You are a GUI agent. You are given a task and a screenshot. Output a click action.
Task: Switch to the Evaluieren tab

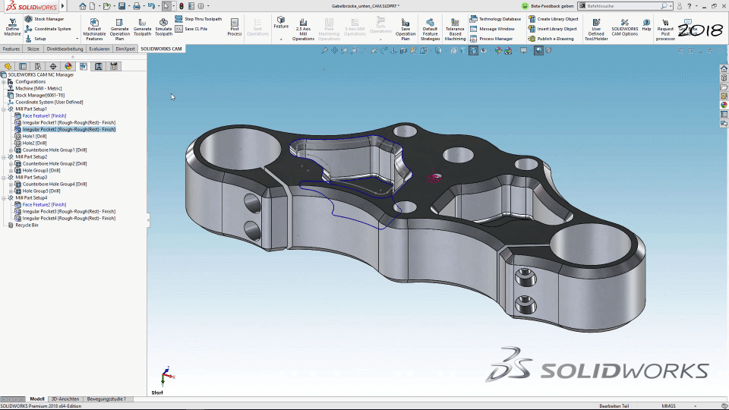[x=99, y=49]
